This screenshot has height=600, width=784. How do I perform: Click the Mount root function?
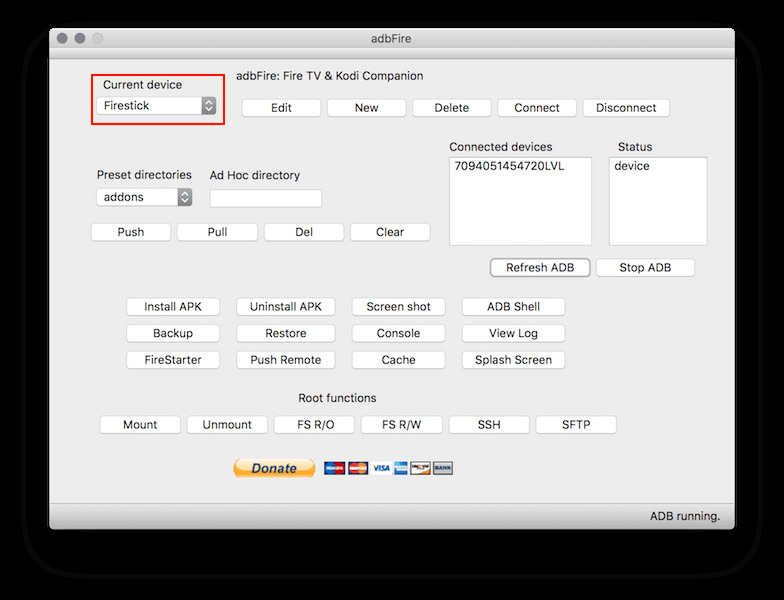(x=140, y=424)
